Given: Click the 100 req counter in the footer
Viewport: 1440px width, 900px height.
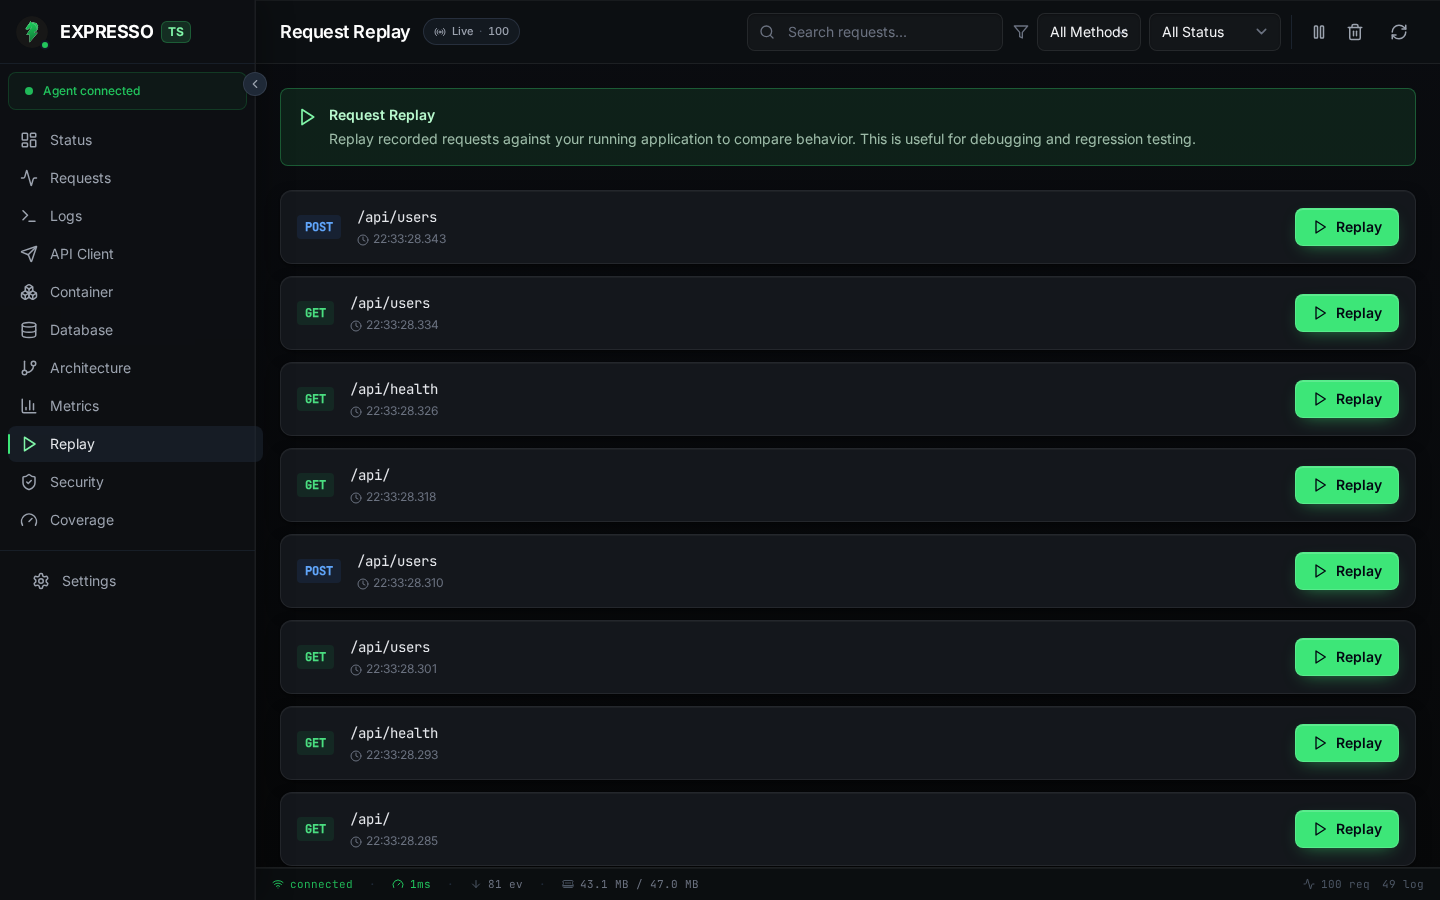Looking at the screenshot, I should 1336,884.
